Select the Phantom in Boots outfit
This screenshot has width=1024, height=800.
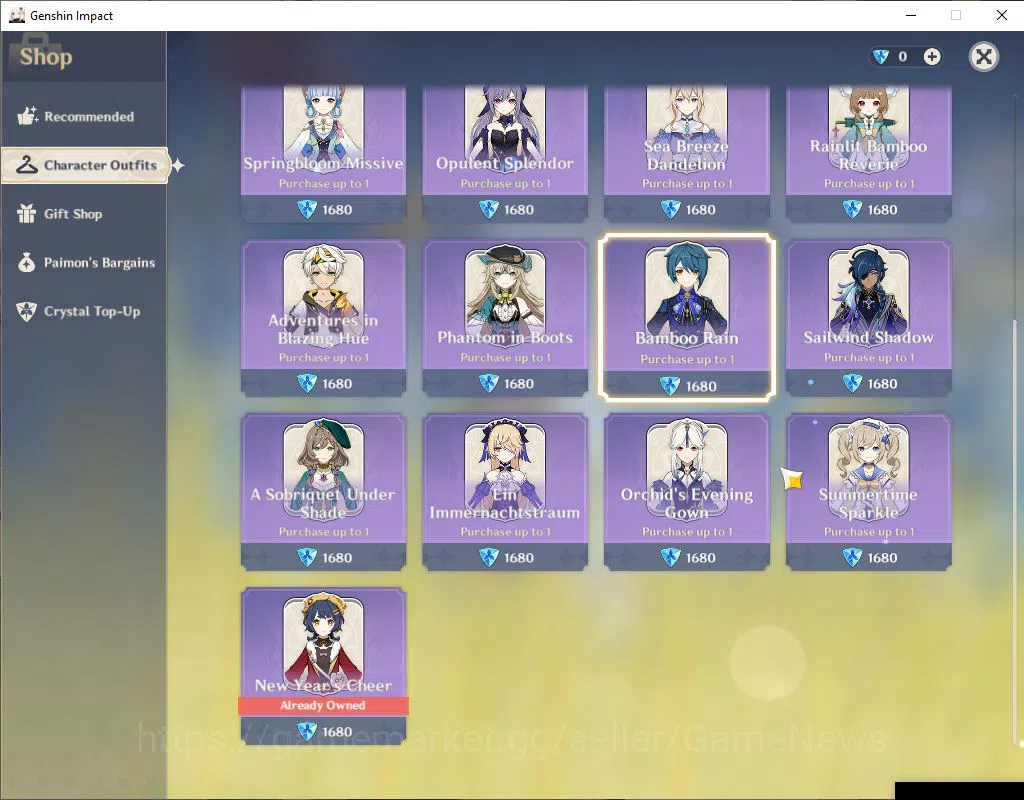(x=505, y=317)
